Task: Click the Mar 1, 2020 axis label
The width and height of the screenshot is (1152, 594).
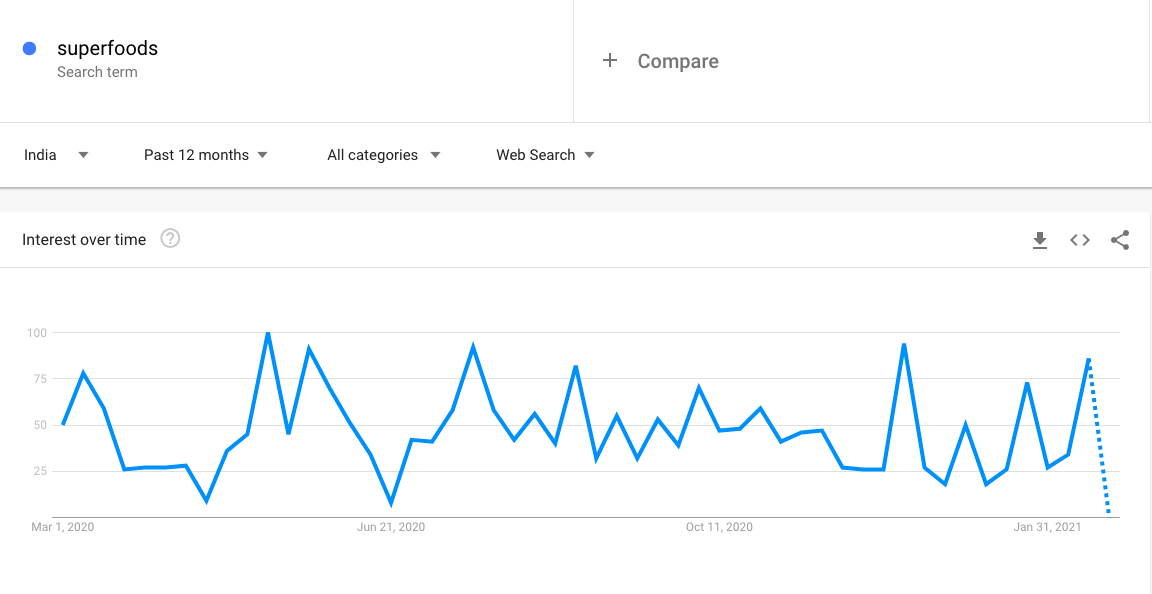Action: 63,527
